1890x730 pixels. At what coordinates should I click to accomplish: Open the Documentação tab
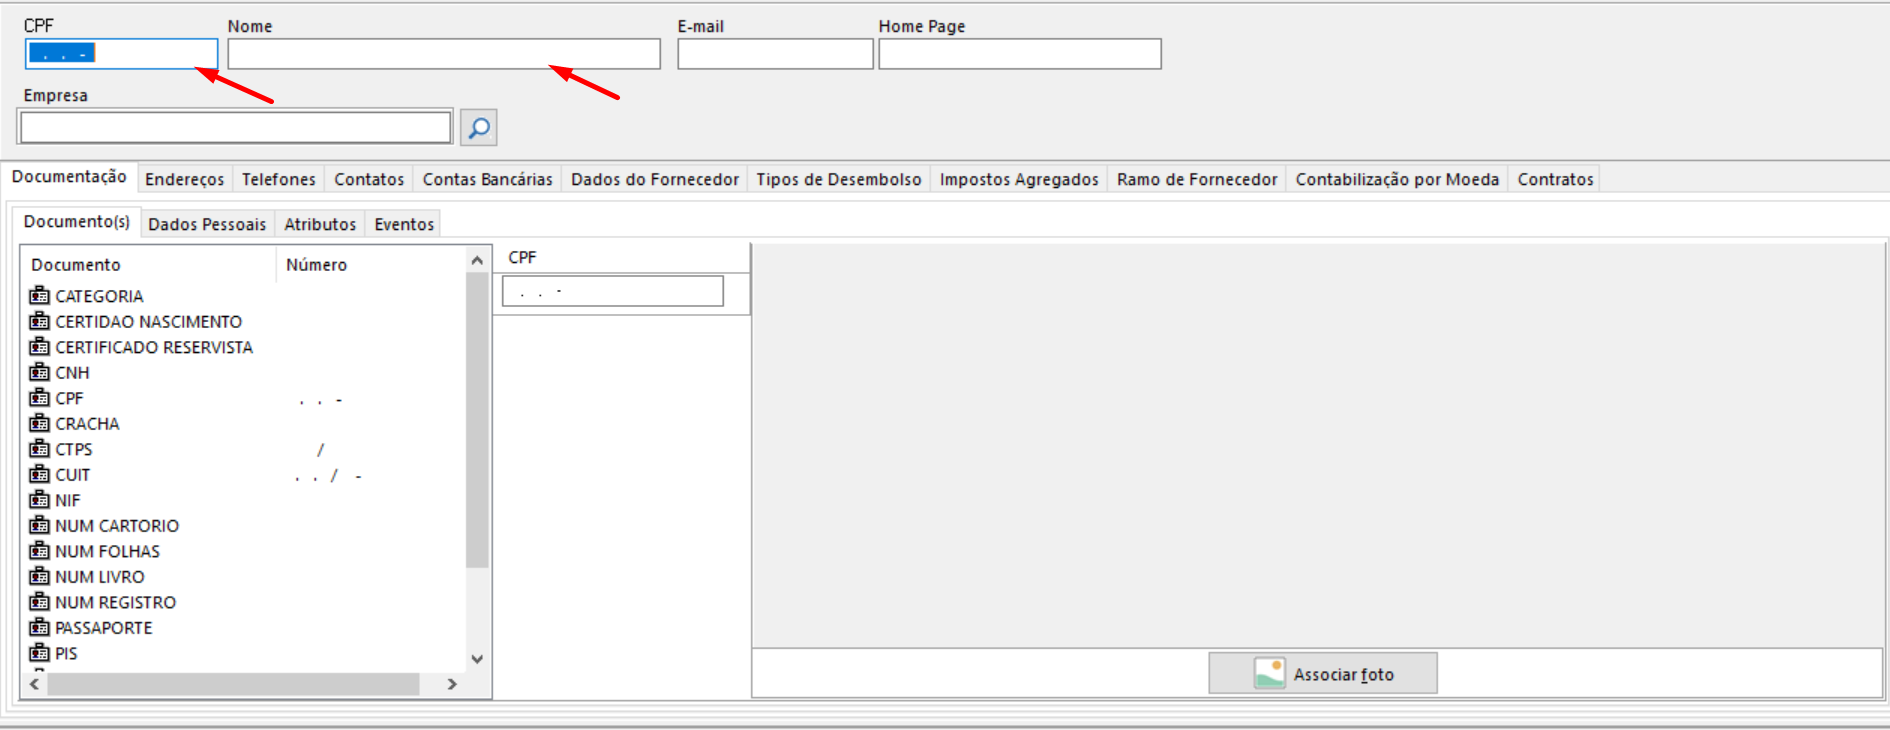[x=69, y=177]
